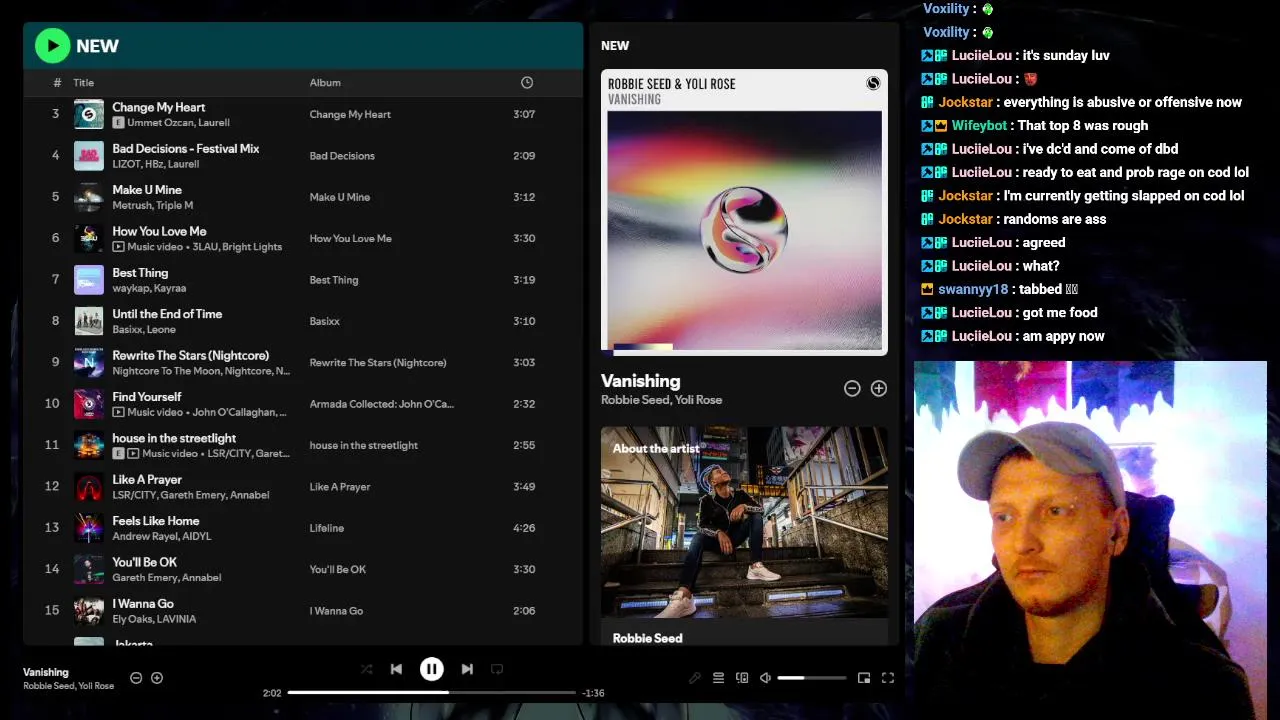Pause the current track
The image size is (1280, 720).
click(431, 669)
